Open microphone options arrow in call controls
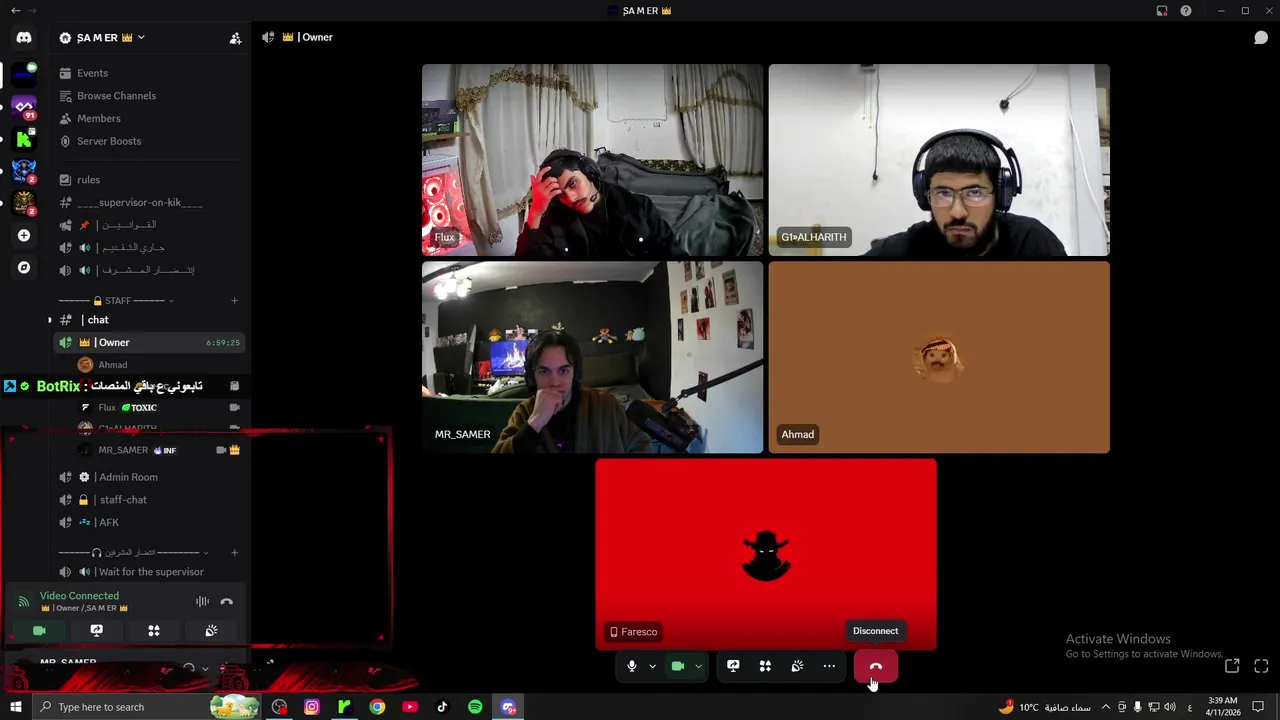The image size is (1280, 720). pos(652,666)
